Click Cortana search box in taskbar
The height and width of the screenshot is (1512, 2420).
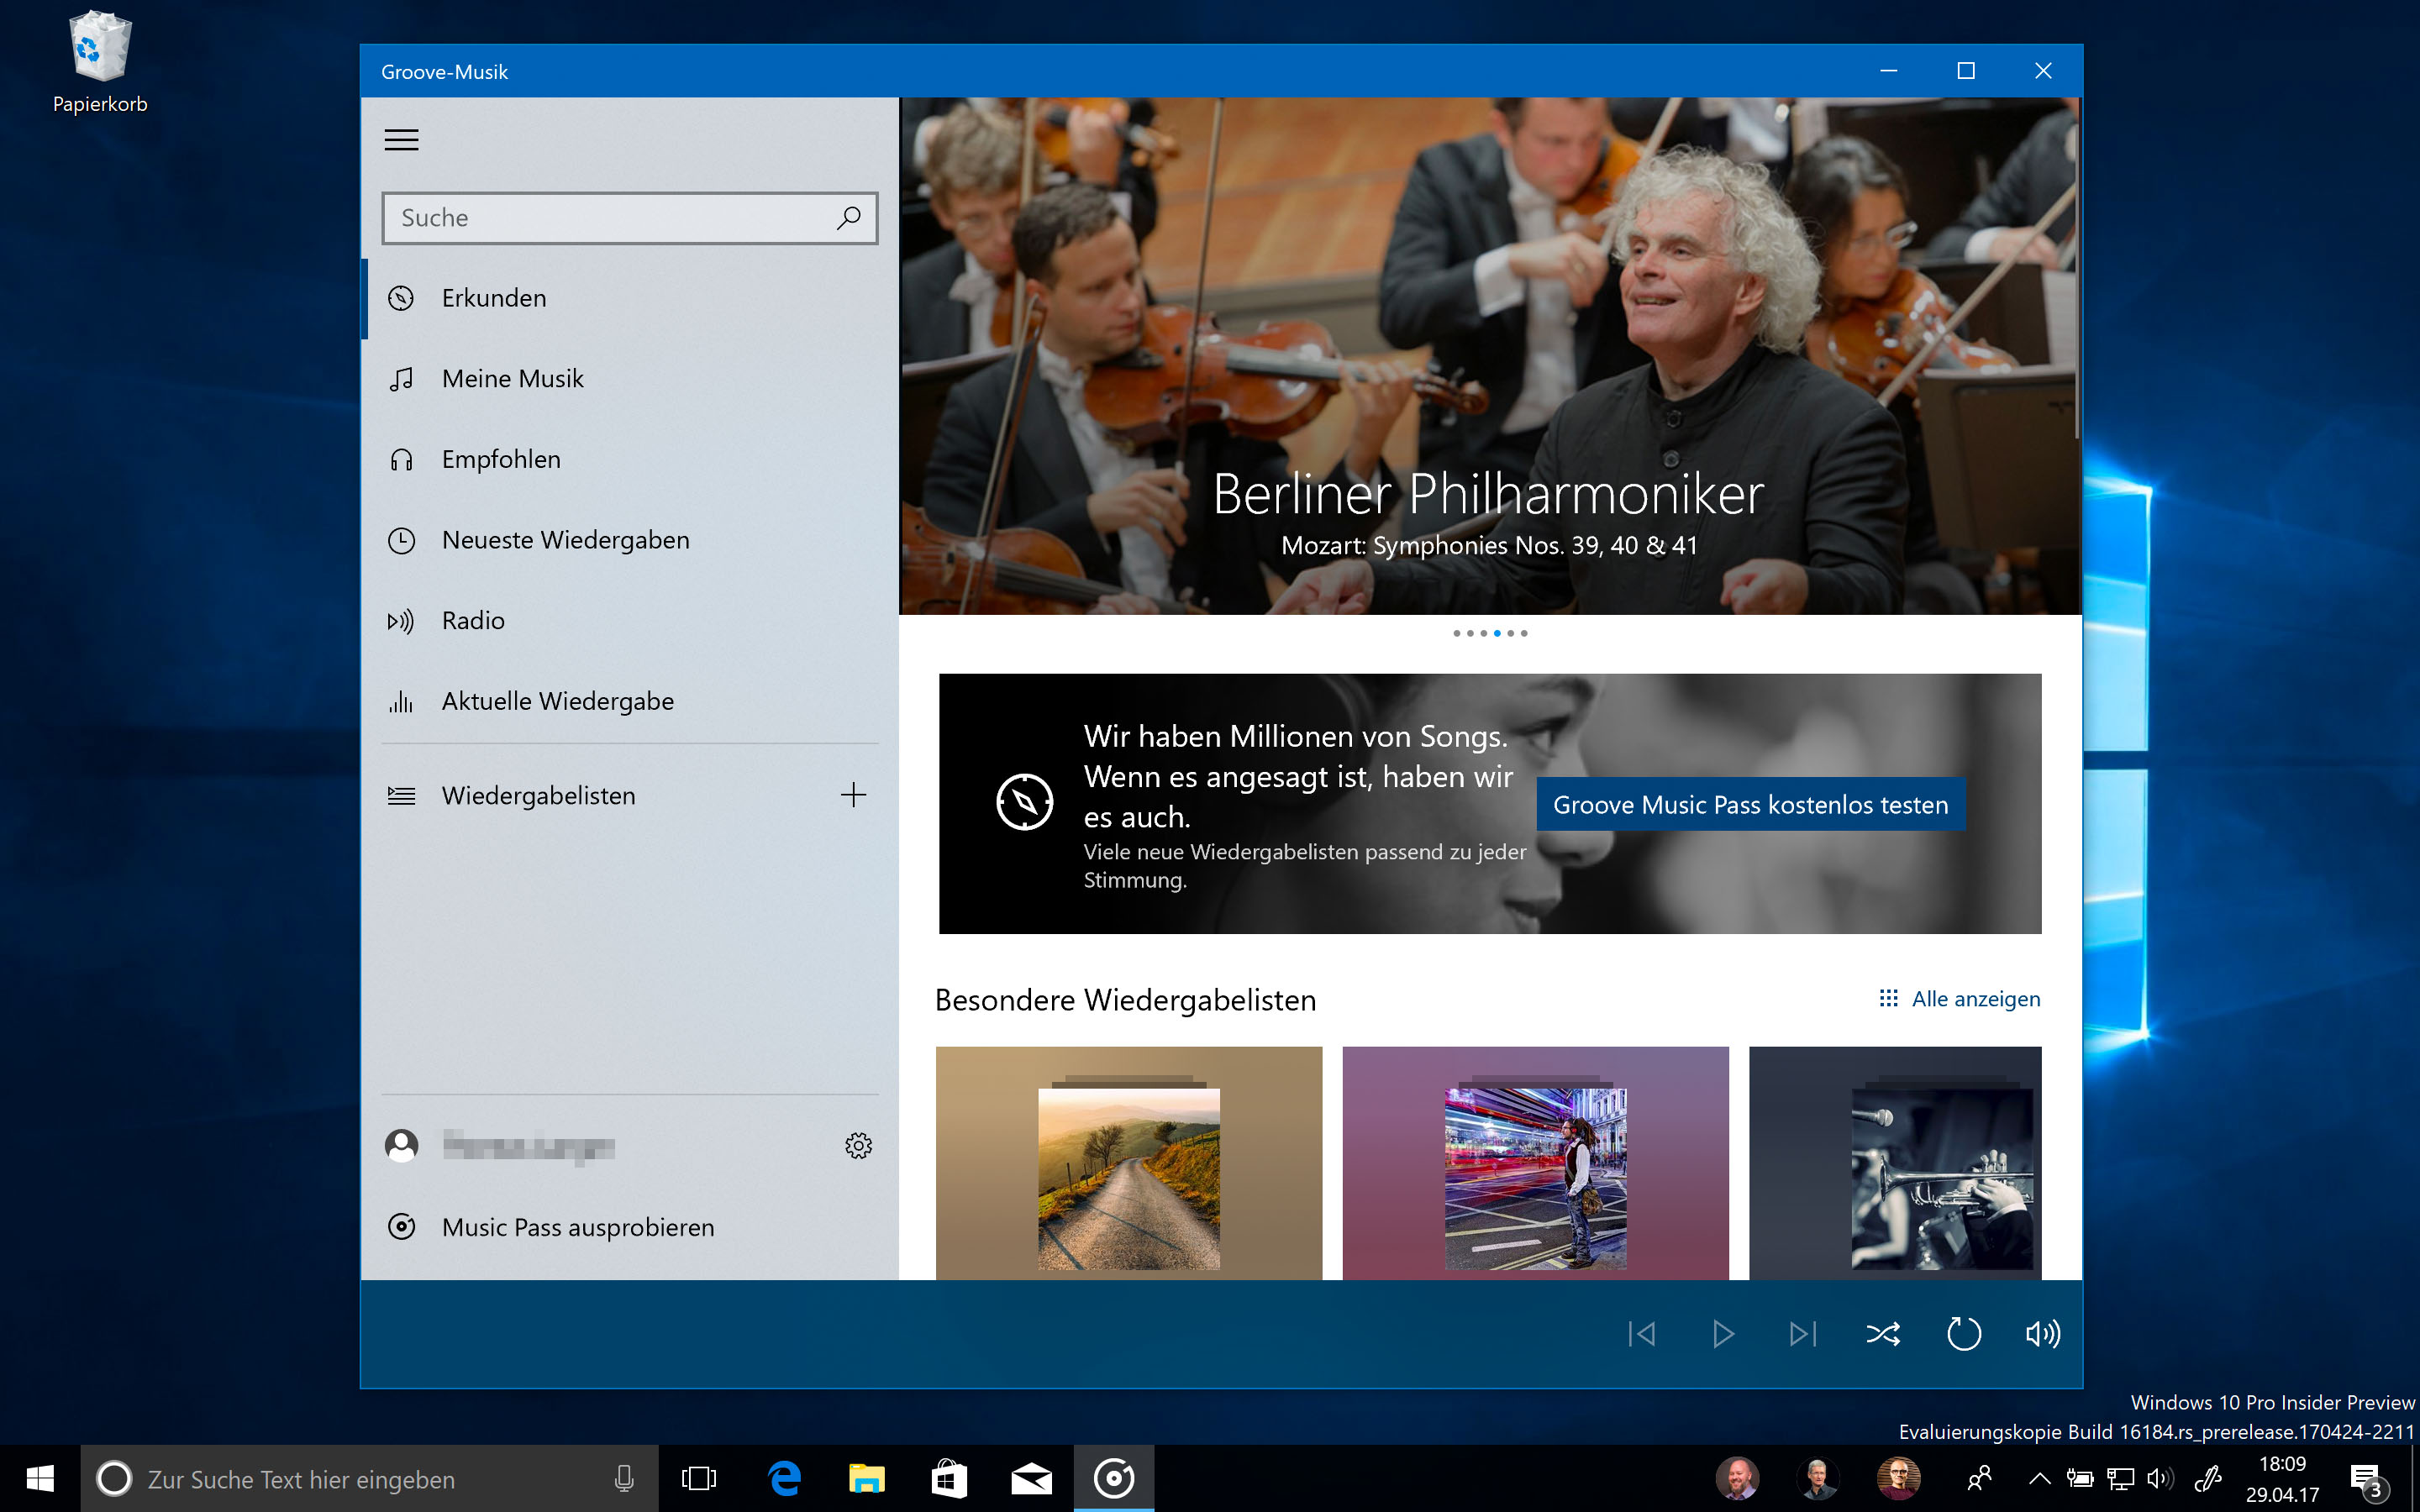369,1479
